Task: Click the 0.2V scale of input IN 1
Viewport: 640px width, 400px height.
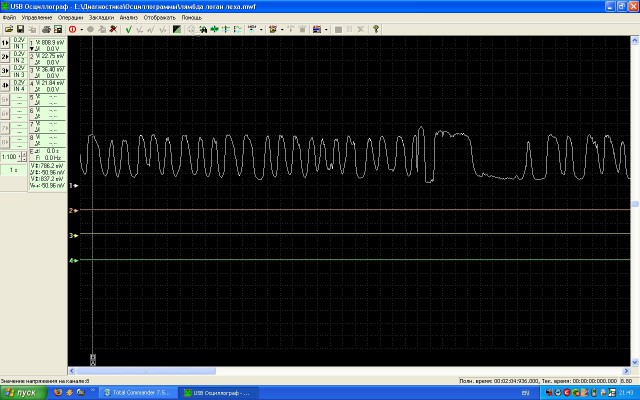Action: coord(19,40)
